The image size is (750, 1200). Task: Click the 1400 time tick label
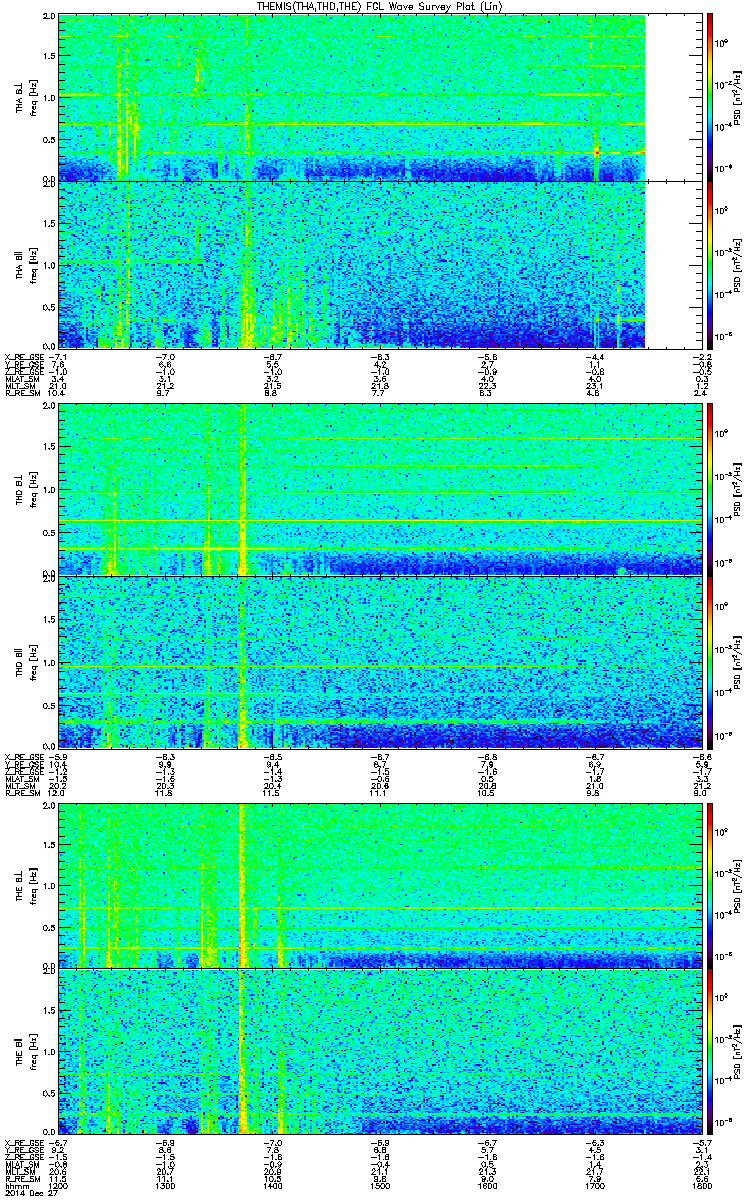point(272,1185)
